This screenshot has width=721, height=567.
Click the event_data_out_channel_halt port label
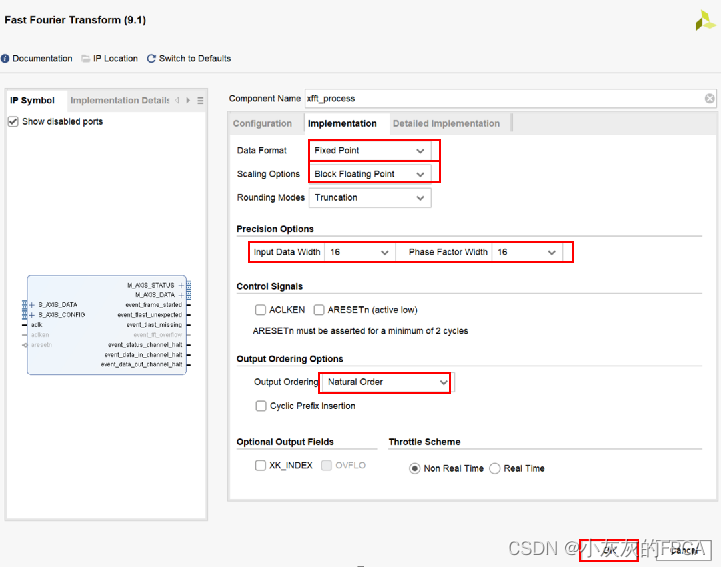pos(142,364)
